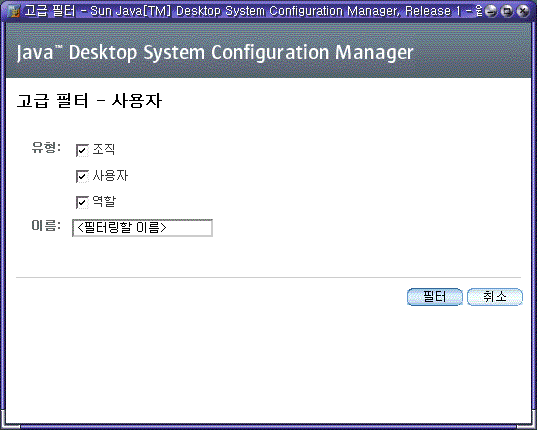Close the 고급 필터 window

coord(523,11)
